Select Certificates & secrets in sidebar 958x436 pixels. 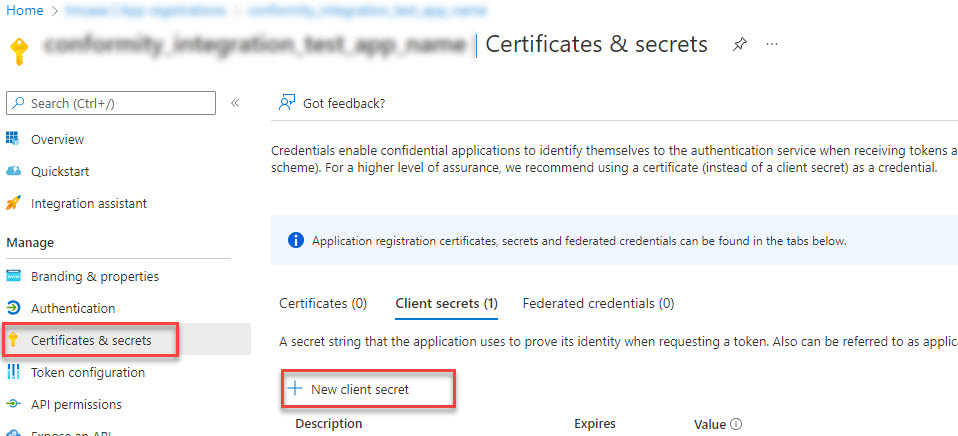91,340
